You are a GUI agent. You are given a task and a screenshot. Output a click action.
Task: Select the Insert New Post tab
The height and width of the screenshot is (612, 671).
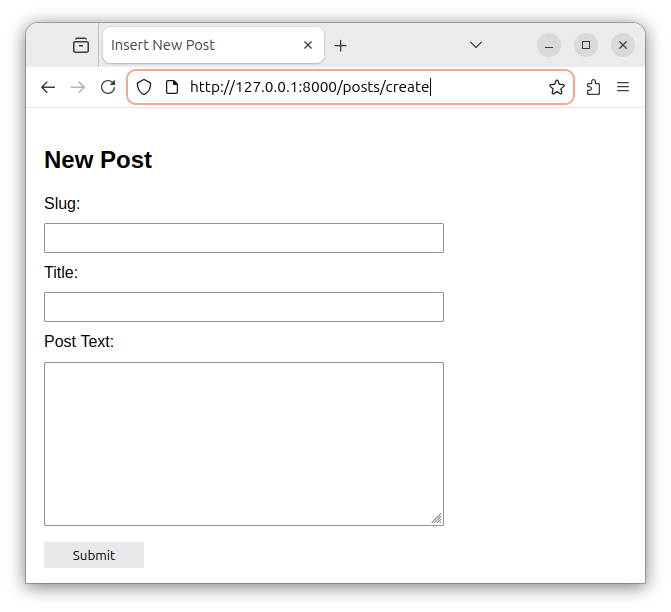point(213,45)
